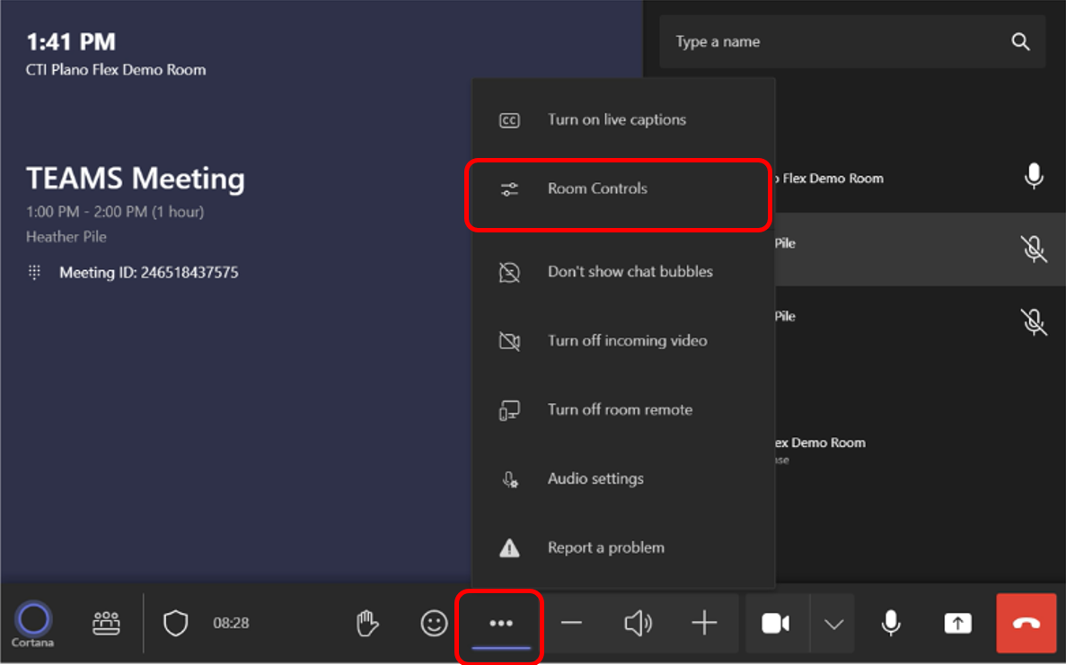Open the reactions emoji icon
The image size is (1066, 666).
[x=433, y=622]
